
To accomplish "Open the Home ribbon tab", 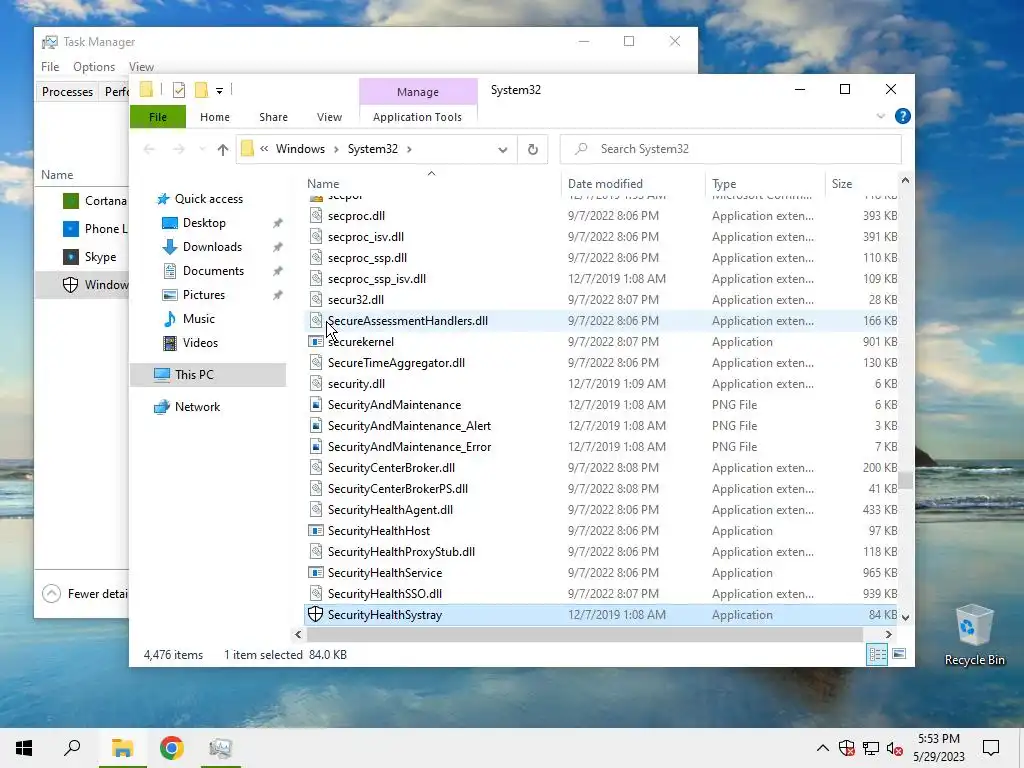I will 215,117.
